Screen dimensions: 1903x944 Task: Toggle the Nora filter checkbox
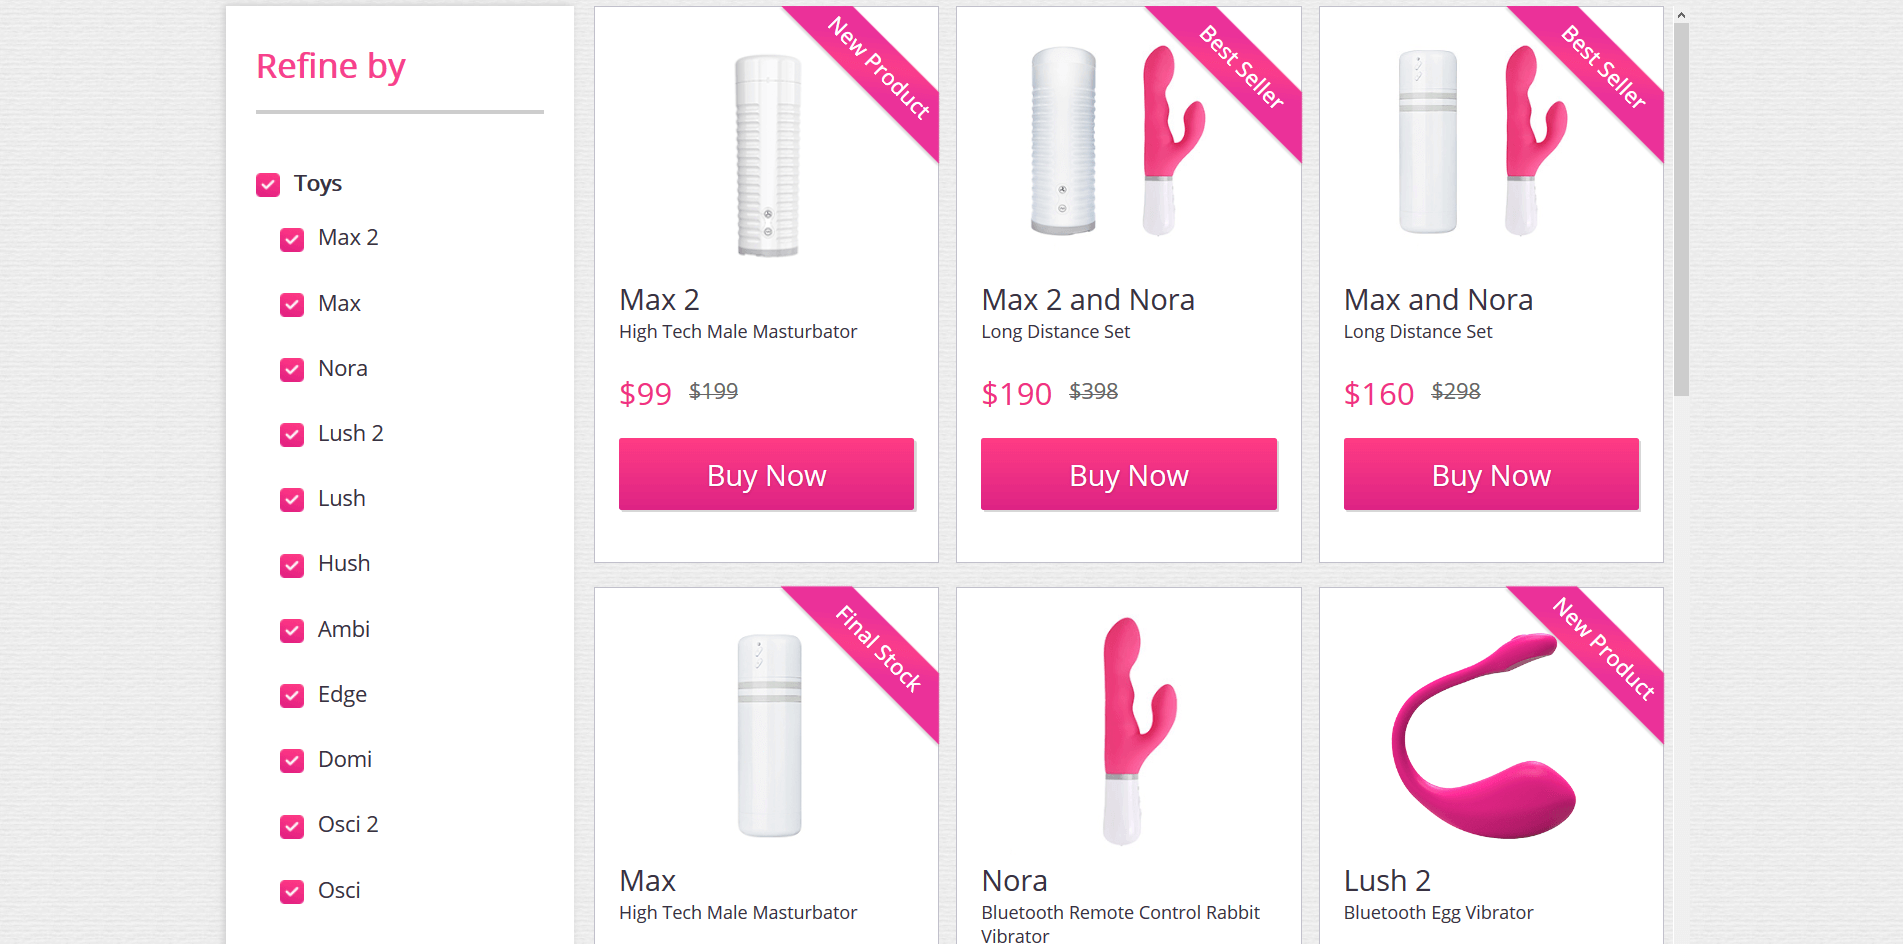(292, 370)
